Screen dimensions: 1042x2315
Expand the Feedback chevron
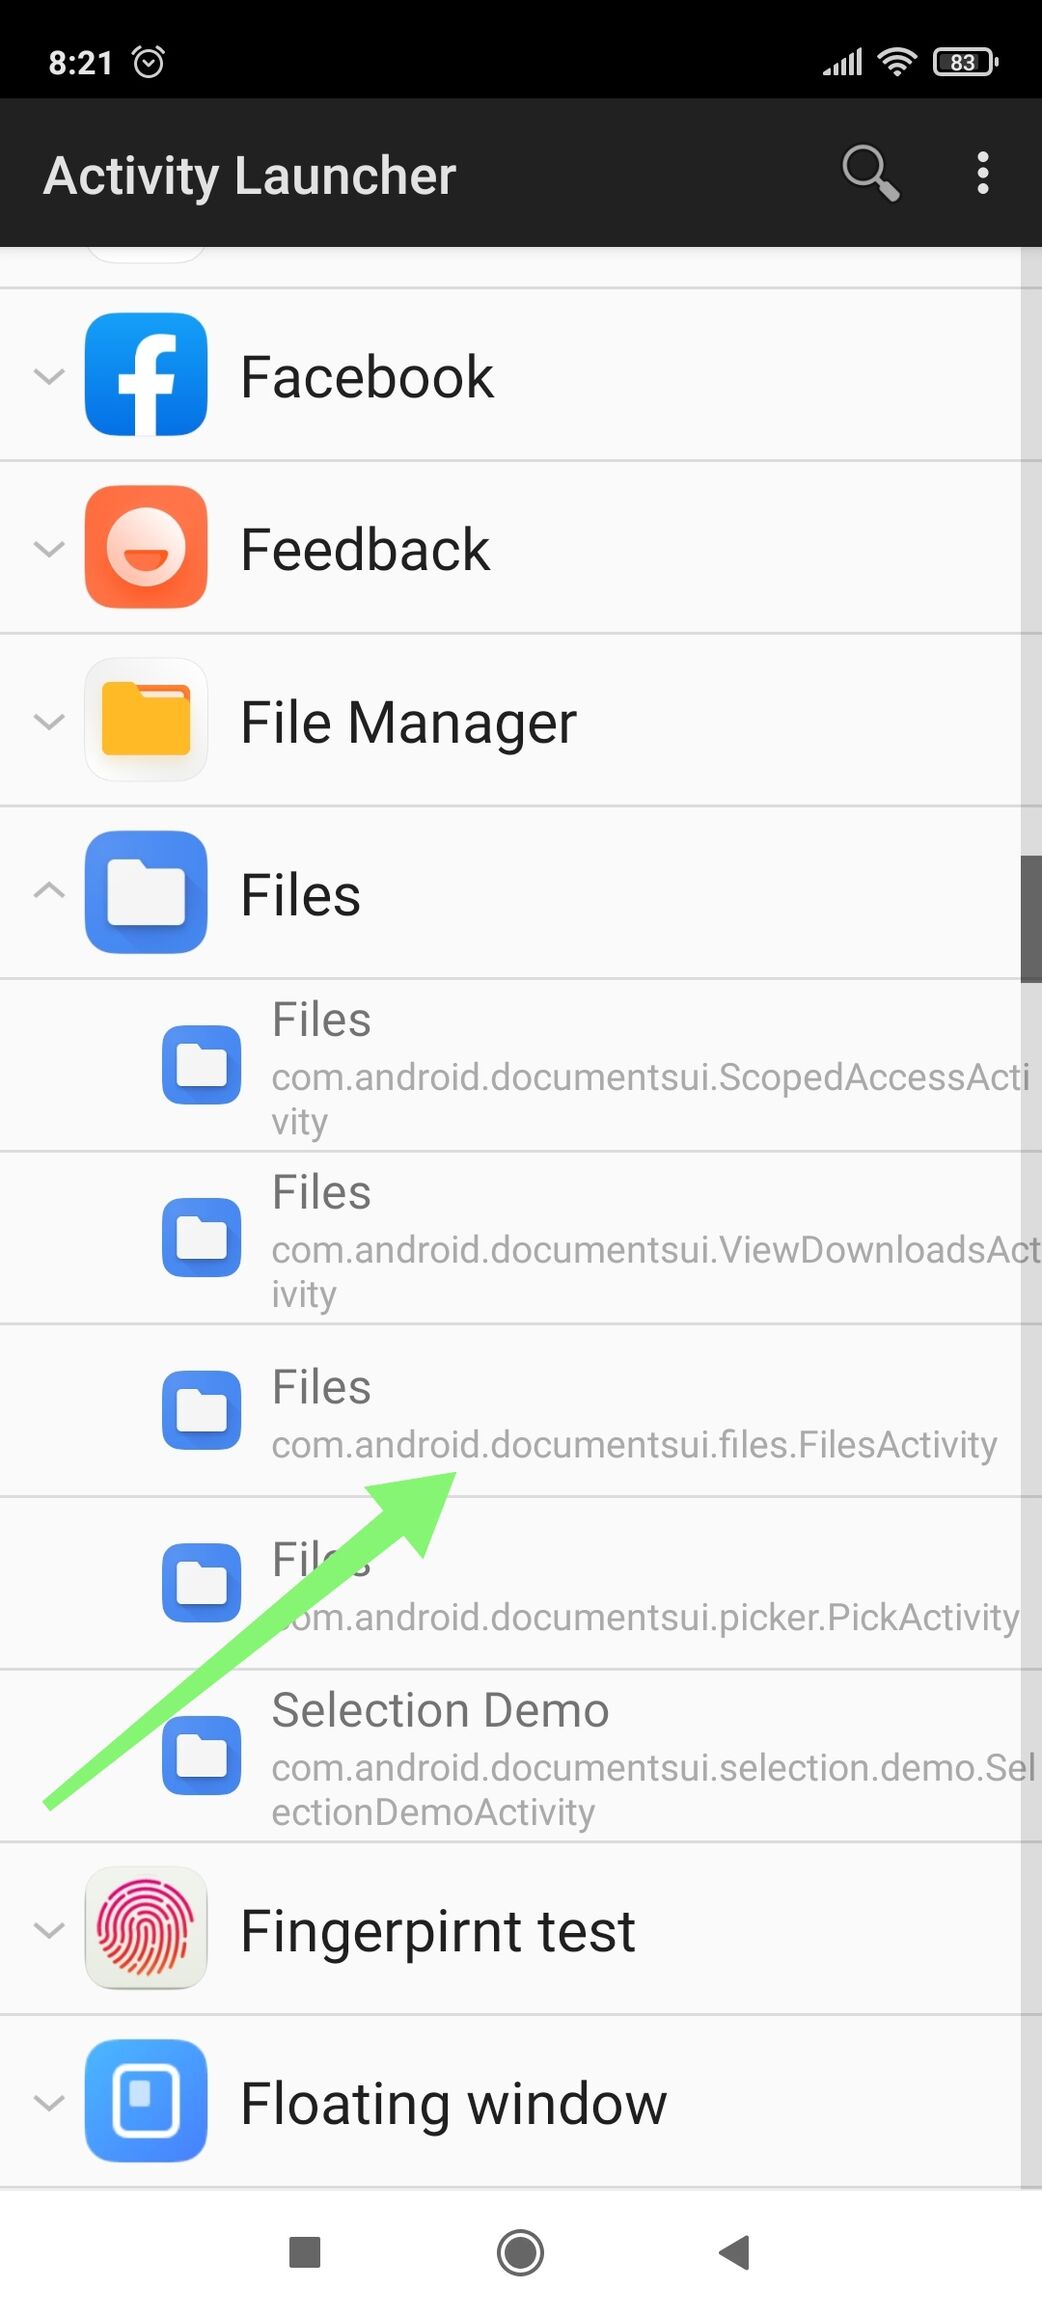(49, 548)
